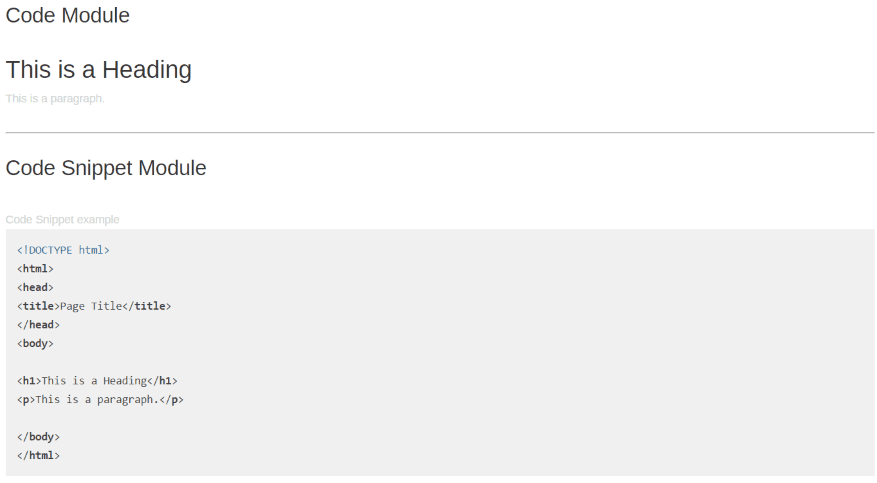Click the "Code Module" heading
This screenshot has height=483, width=877.
pos(67,16)
